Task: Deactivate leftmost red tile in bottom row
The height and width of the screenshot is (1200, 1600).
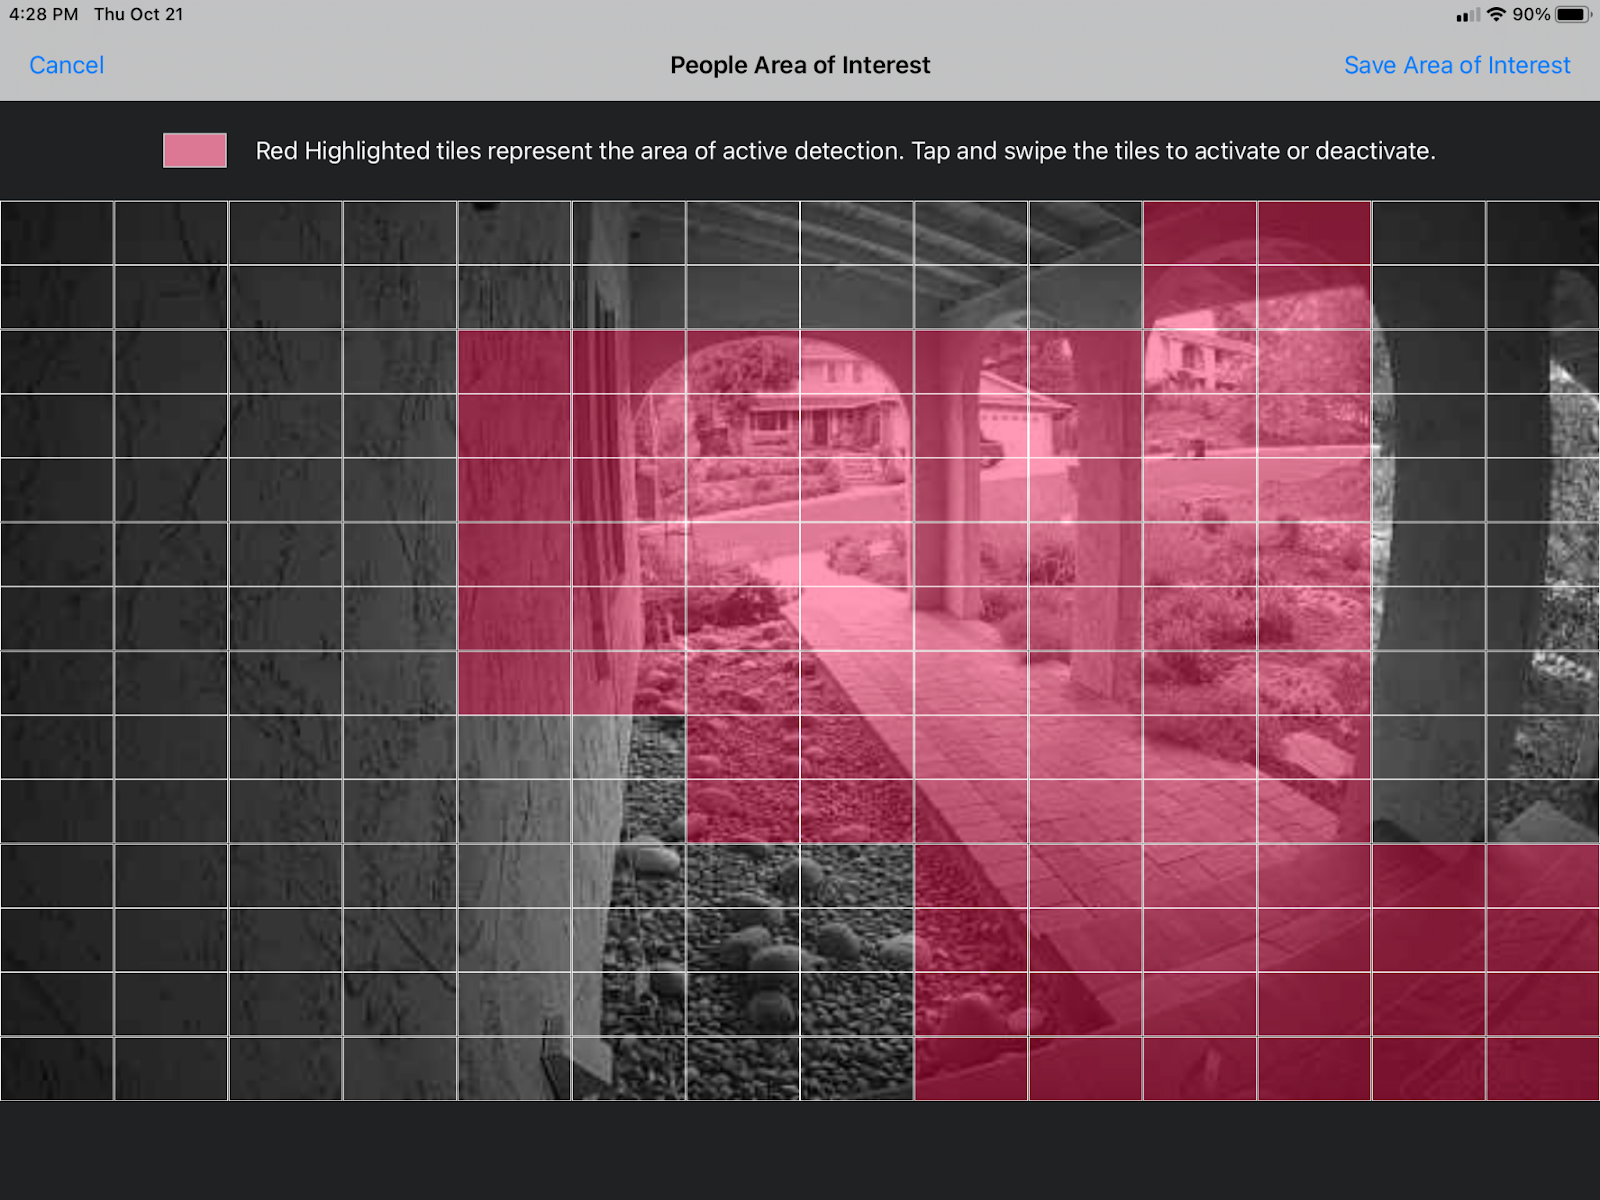Action: [x=971, y=1069]
